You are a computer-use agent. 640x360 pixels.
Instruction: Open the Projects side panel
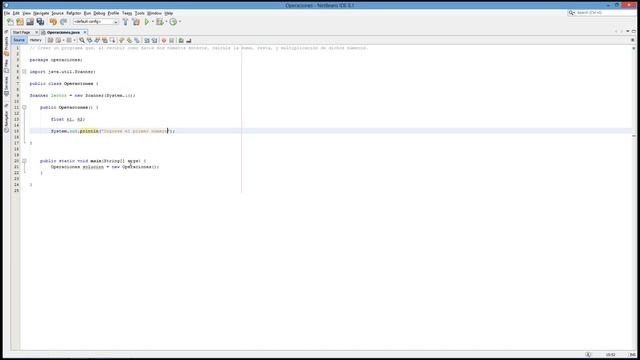pos(6,46)
